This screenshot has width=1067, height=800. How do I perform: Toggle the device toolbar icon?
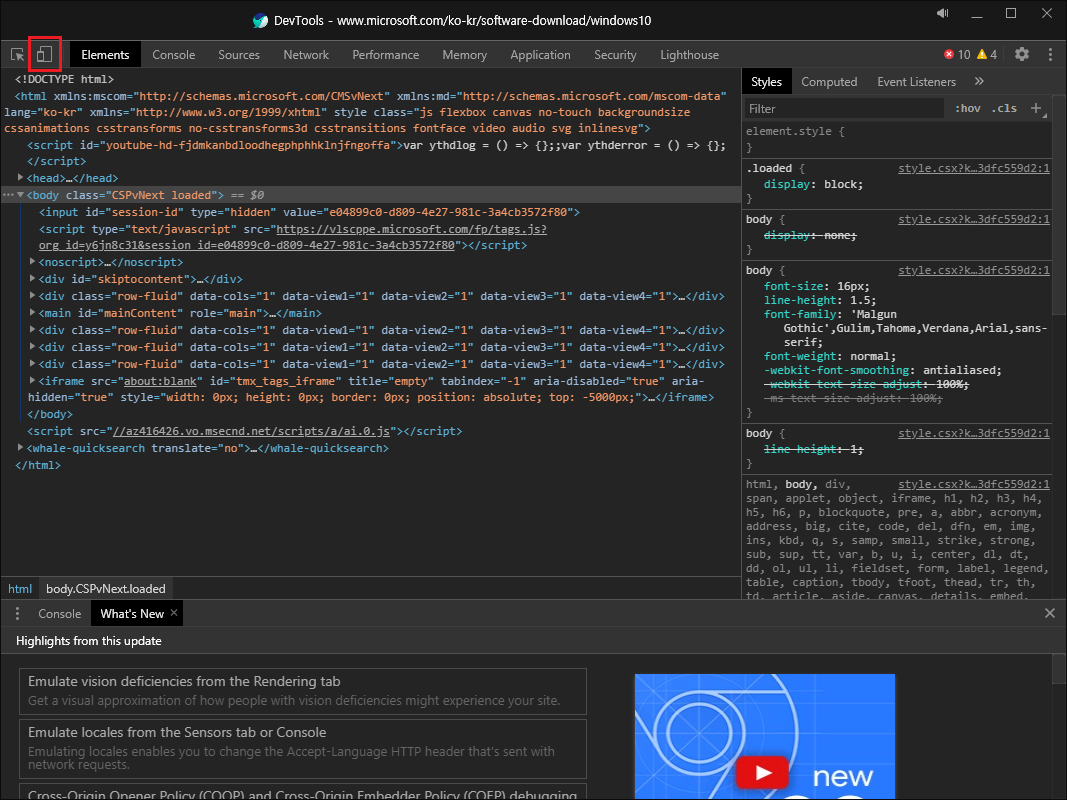[44, 54]
